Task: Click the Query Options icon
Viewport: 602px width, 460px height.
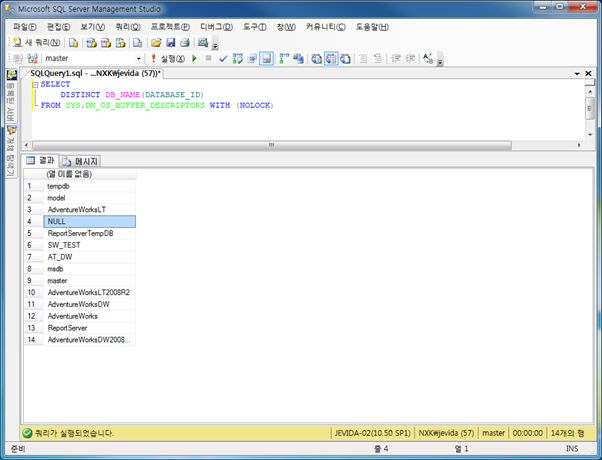Action: coord(252,58)
